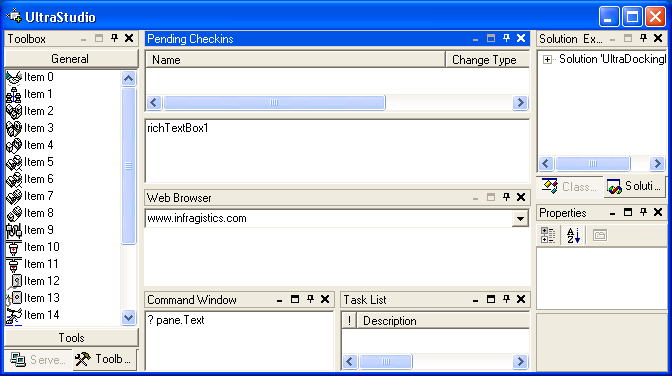Open the Tools toolbox group

tap(71, 338)
